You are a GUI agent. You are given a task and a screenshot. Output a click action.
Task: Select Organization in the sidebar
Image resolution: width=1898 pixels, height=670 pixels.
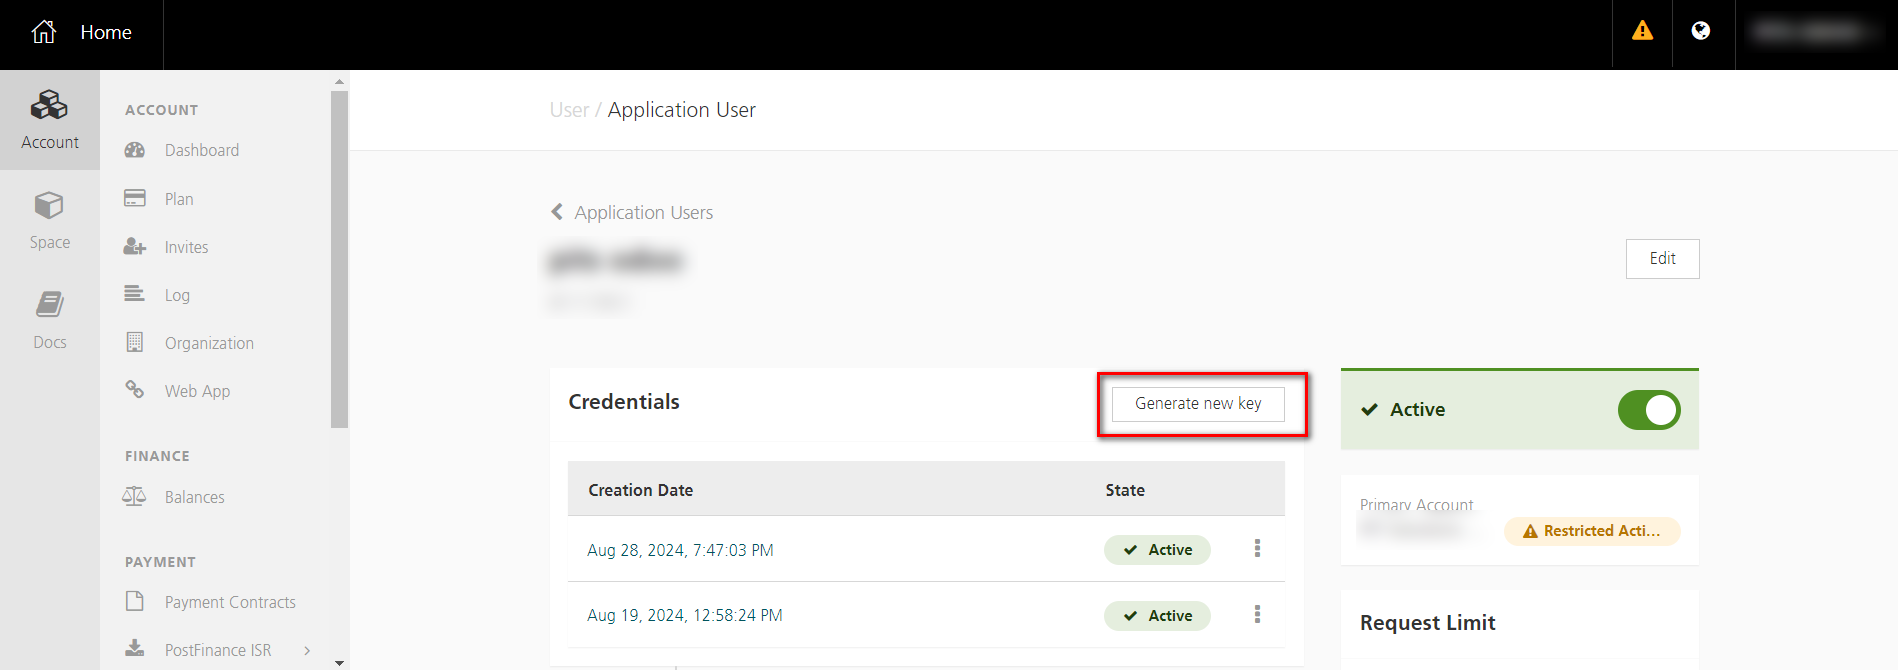tap(209, 343)
